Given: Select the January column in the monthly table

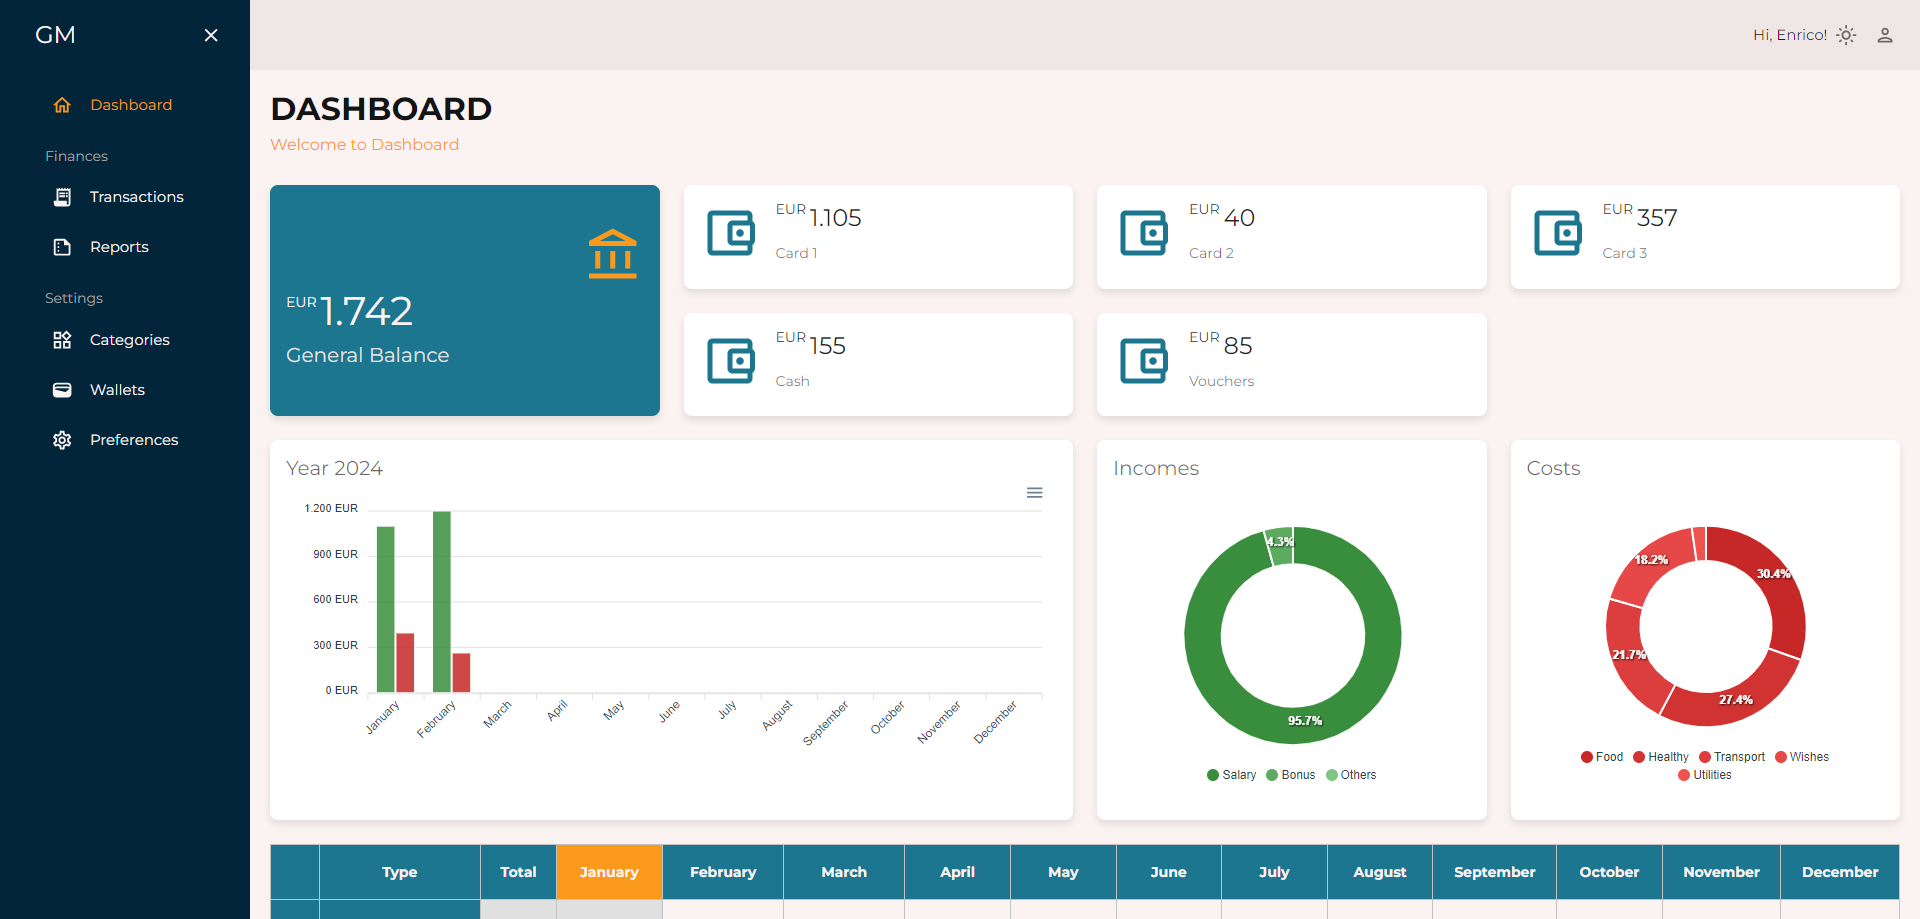Looking at the screenshot, I should coord(608,872).
